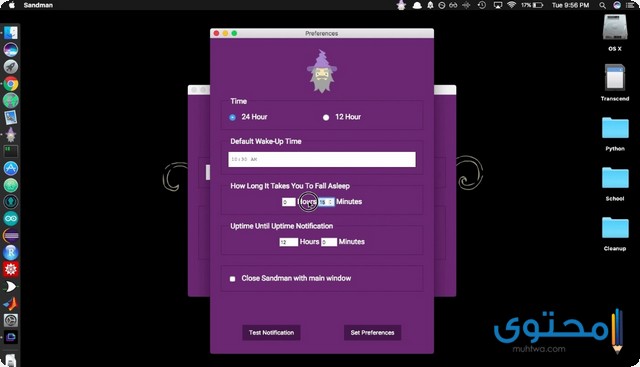Image resolution: width=640 pixels, height=367 pixels.
Task: Launch Siri from the dock
Action: tap(11, 50)
